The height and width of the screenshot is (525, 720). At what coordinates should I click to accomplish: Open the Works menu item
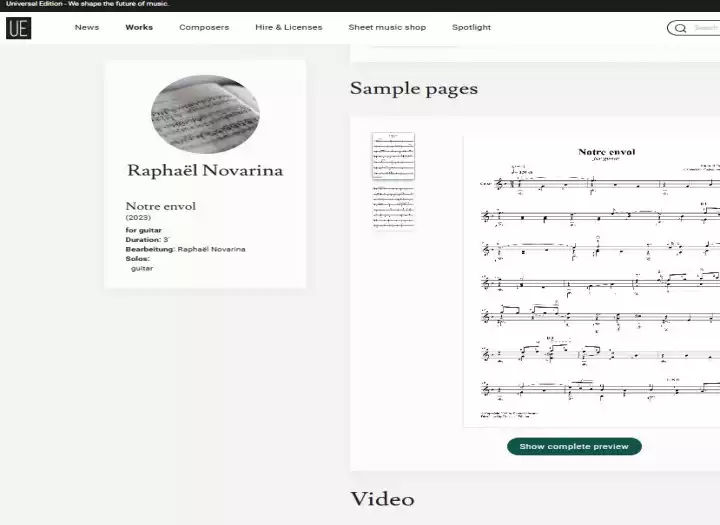(139, 28)
